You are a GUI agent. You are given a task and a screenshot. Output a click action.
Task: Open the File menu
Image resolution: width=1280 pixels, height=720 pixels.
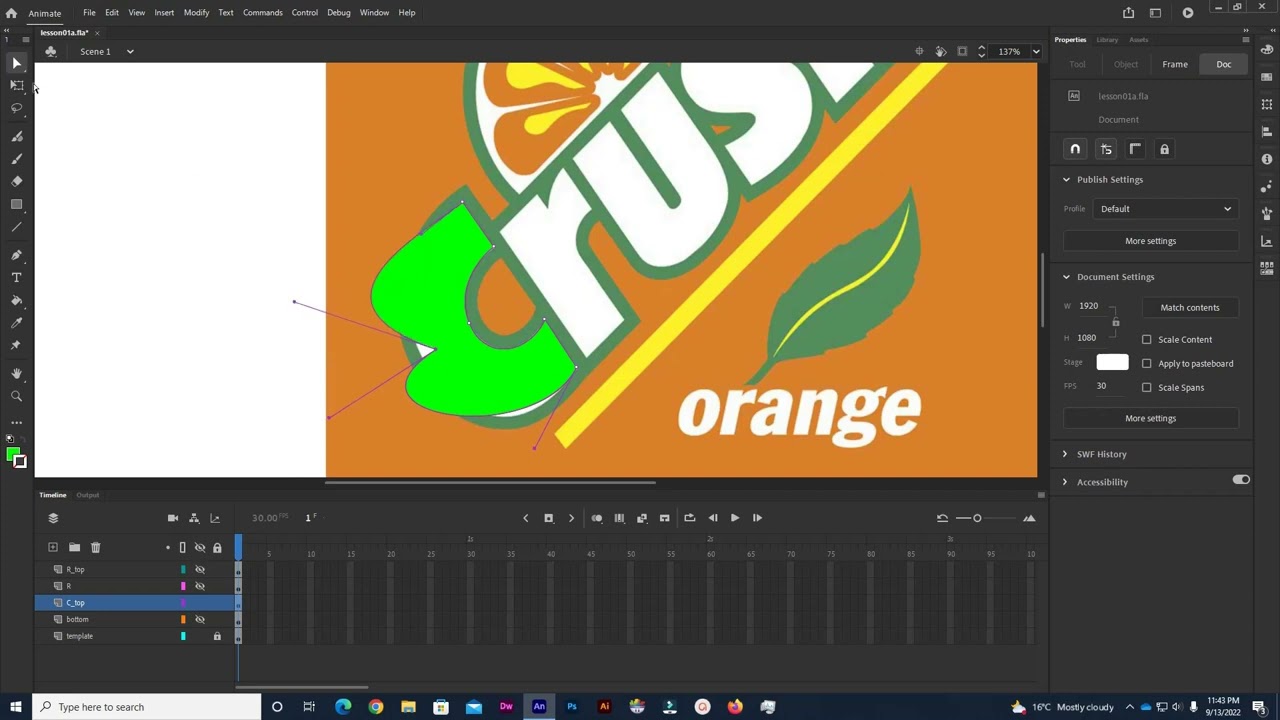89,12
